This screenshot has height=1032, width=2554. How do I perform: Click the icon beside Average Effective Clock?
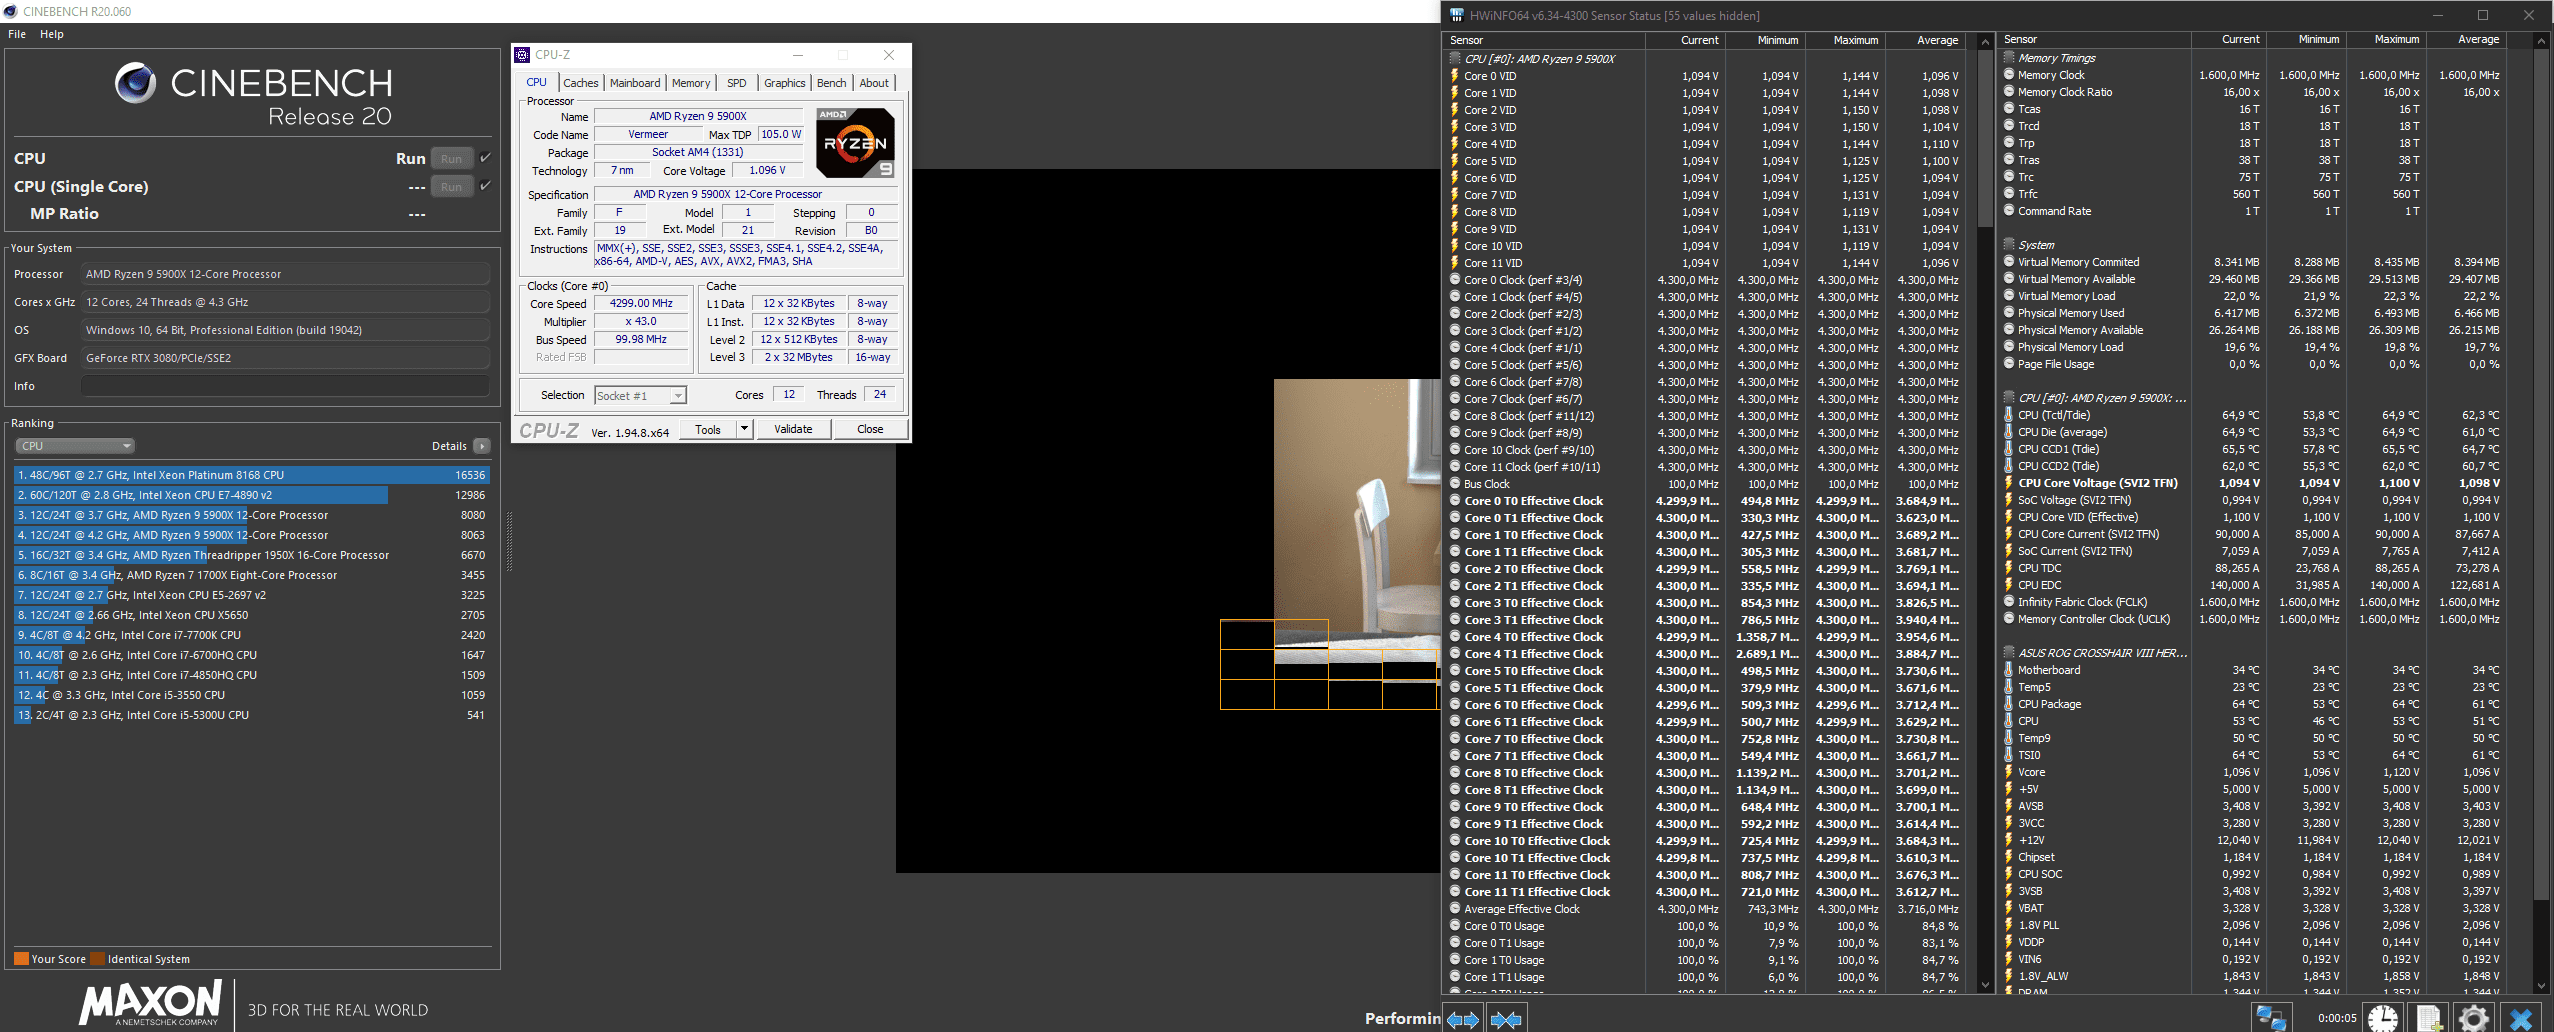click(1455, 909)
